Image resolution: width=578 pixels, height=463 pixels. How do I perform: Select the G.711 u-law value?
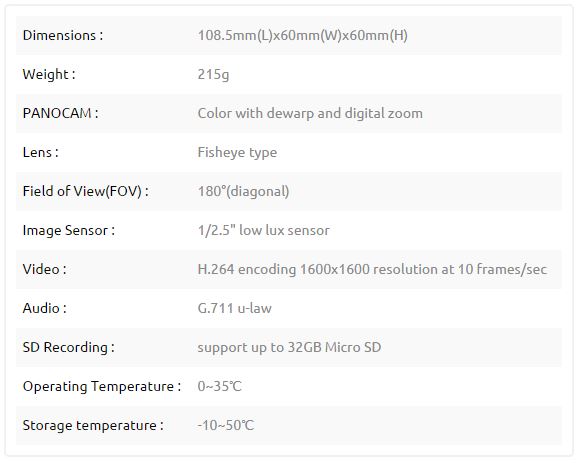click(234, 308)
